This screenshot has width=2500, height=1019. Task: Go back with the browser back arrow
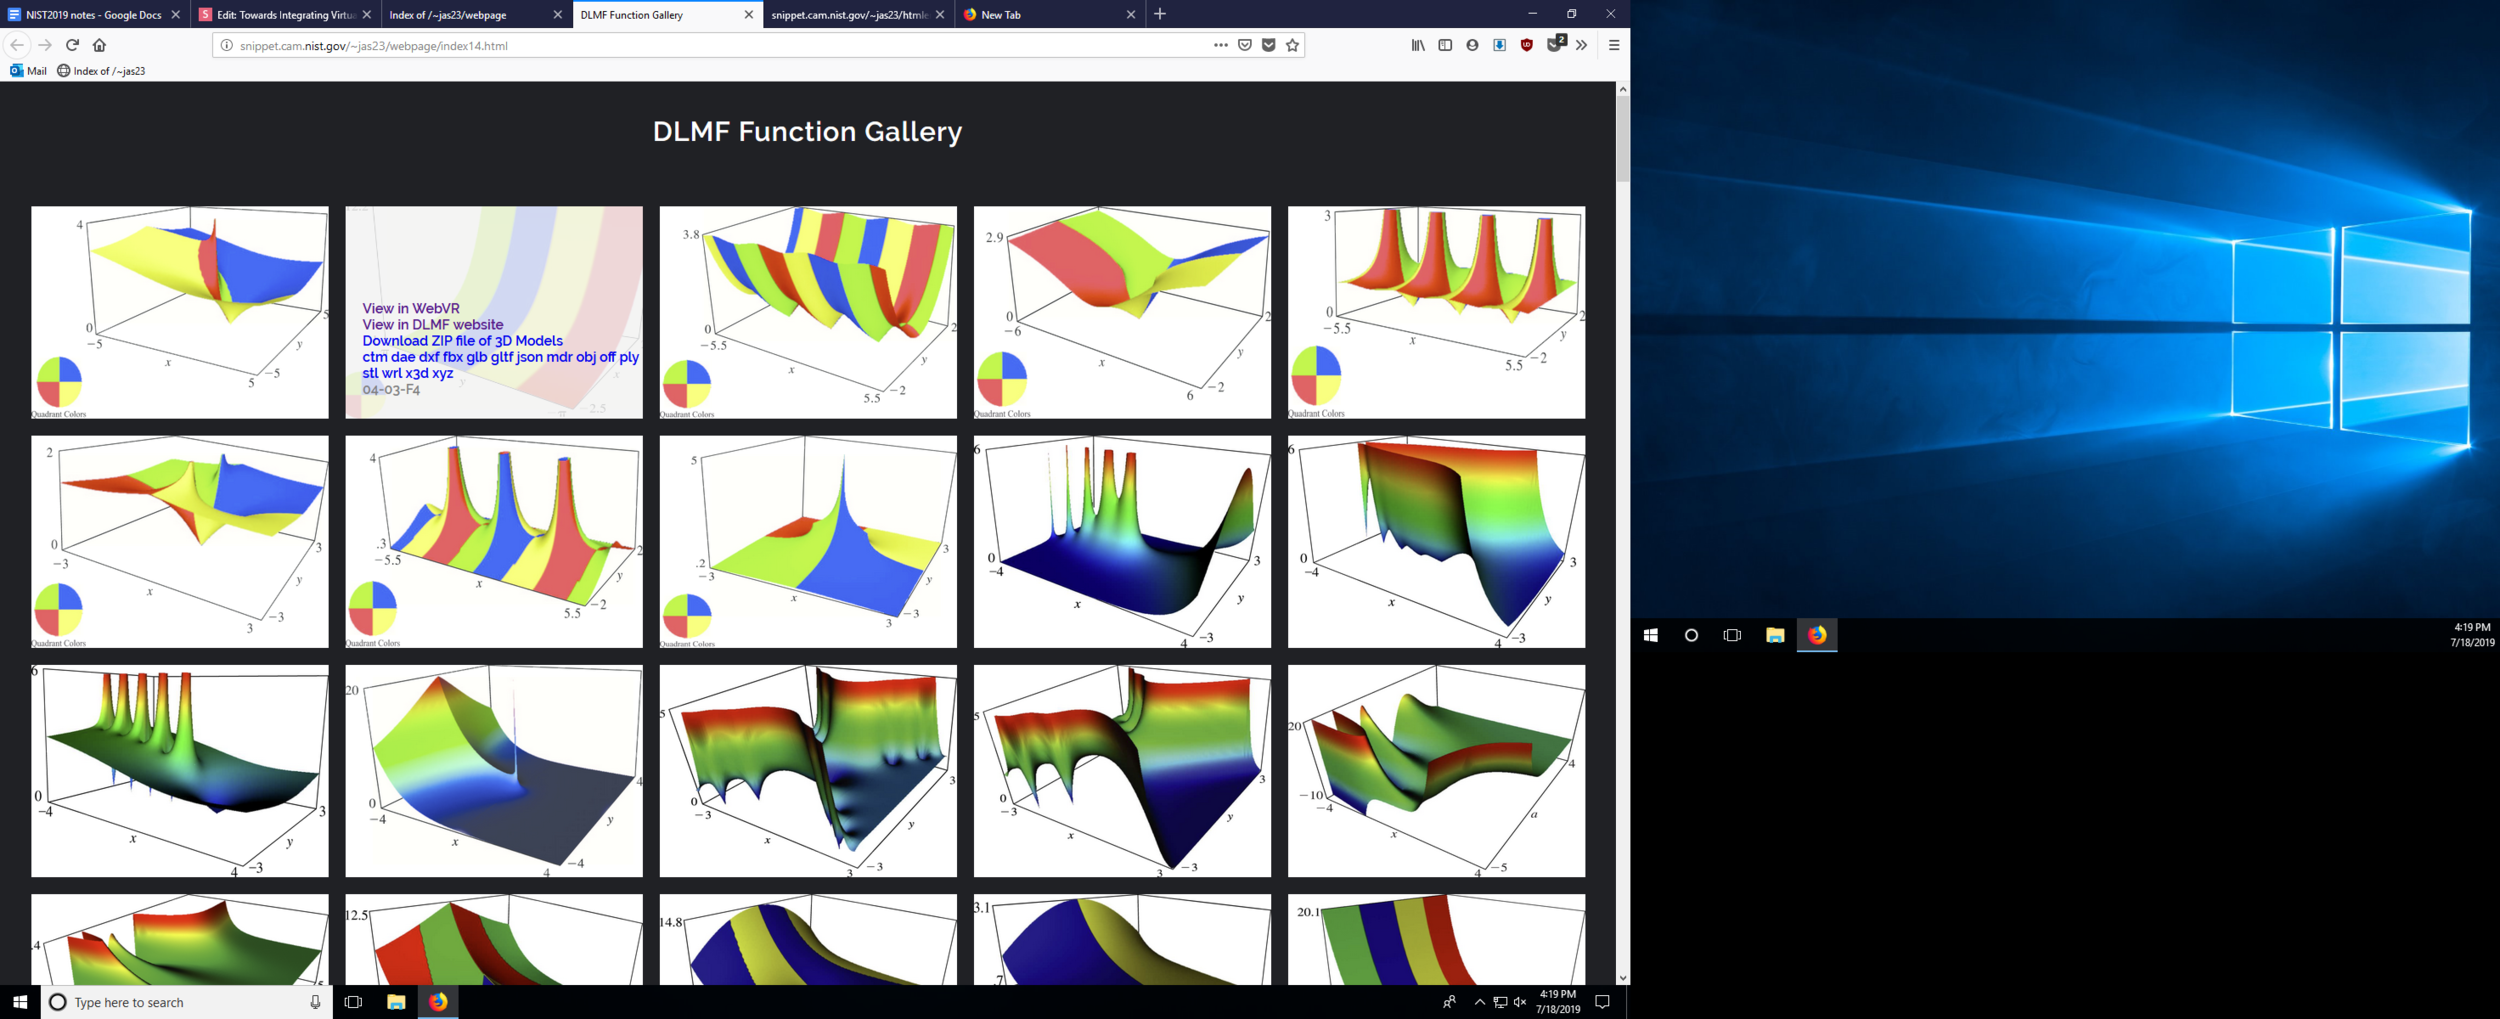pos(17,45)
